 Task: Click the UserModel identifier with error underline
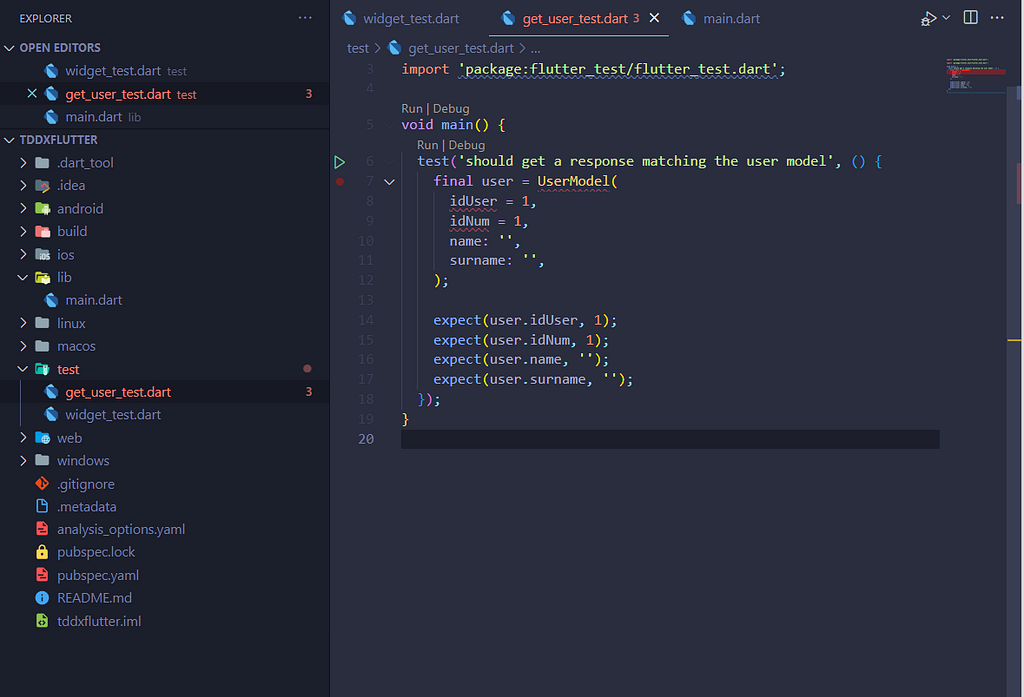(573, 182)
